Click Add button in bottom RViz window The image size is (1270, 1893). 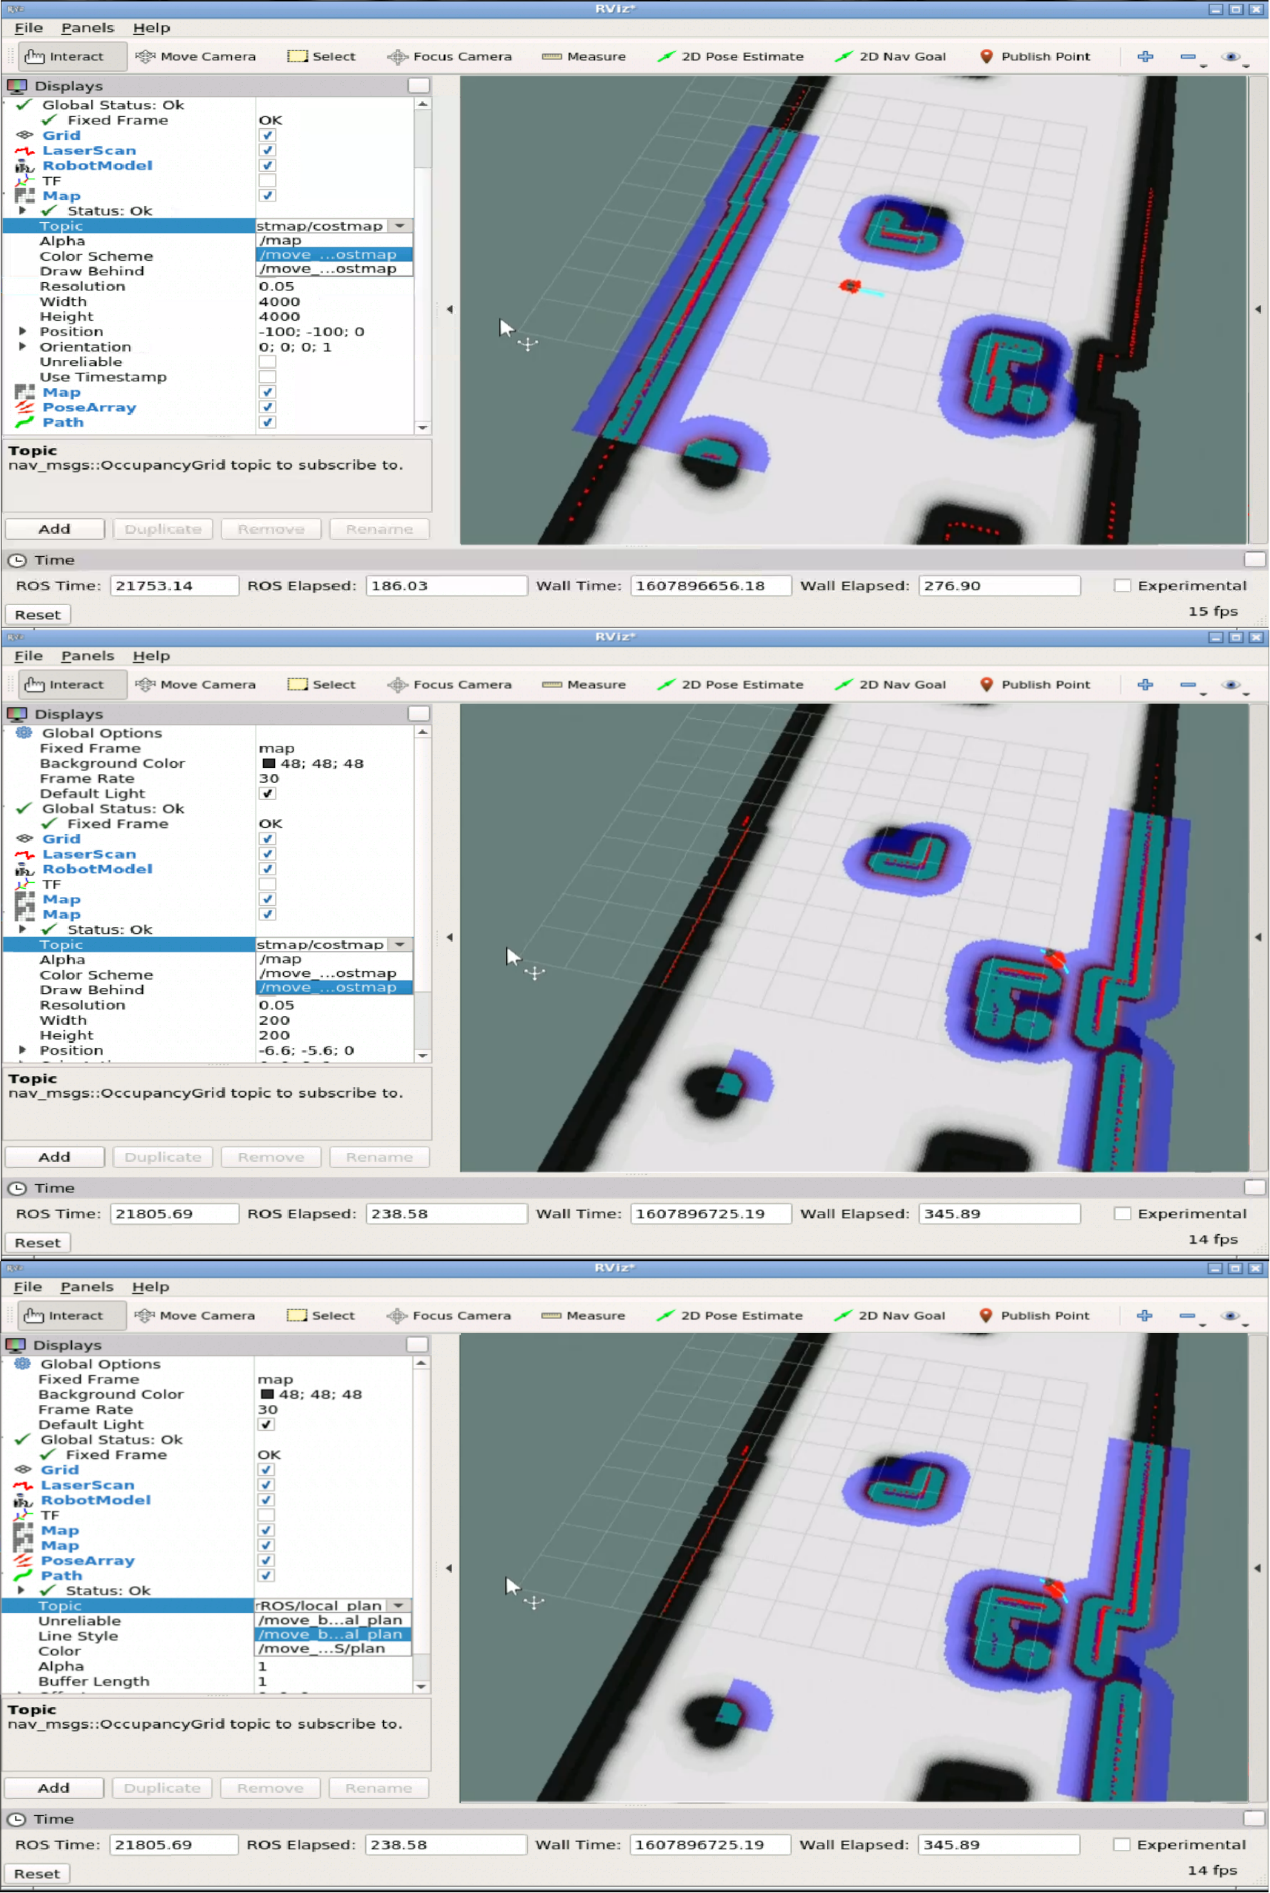tap(54, 1788)
